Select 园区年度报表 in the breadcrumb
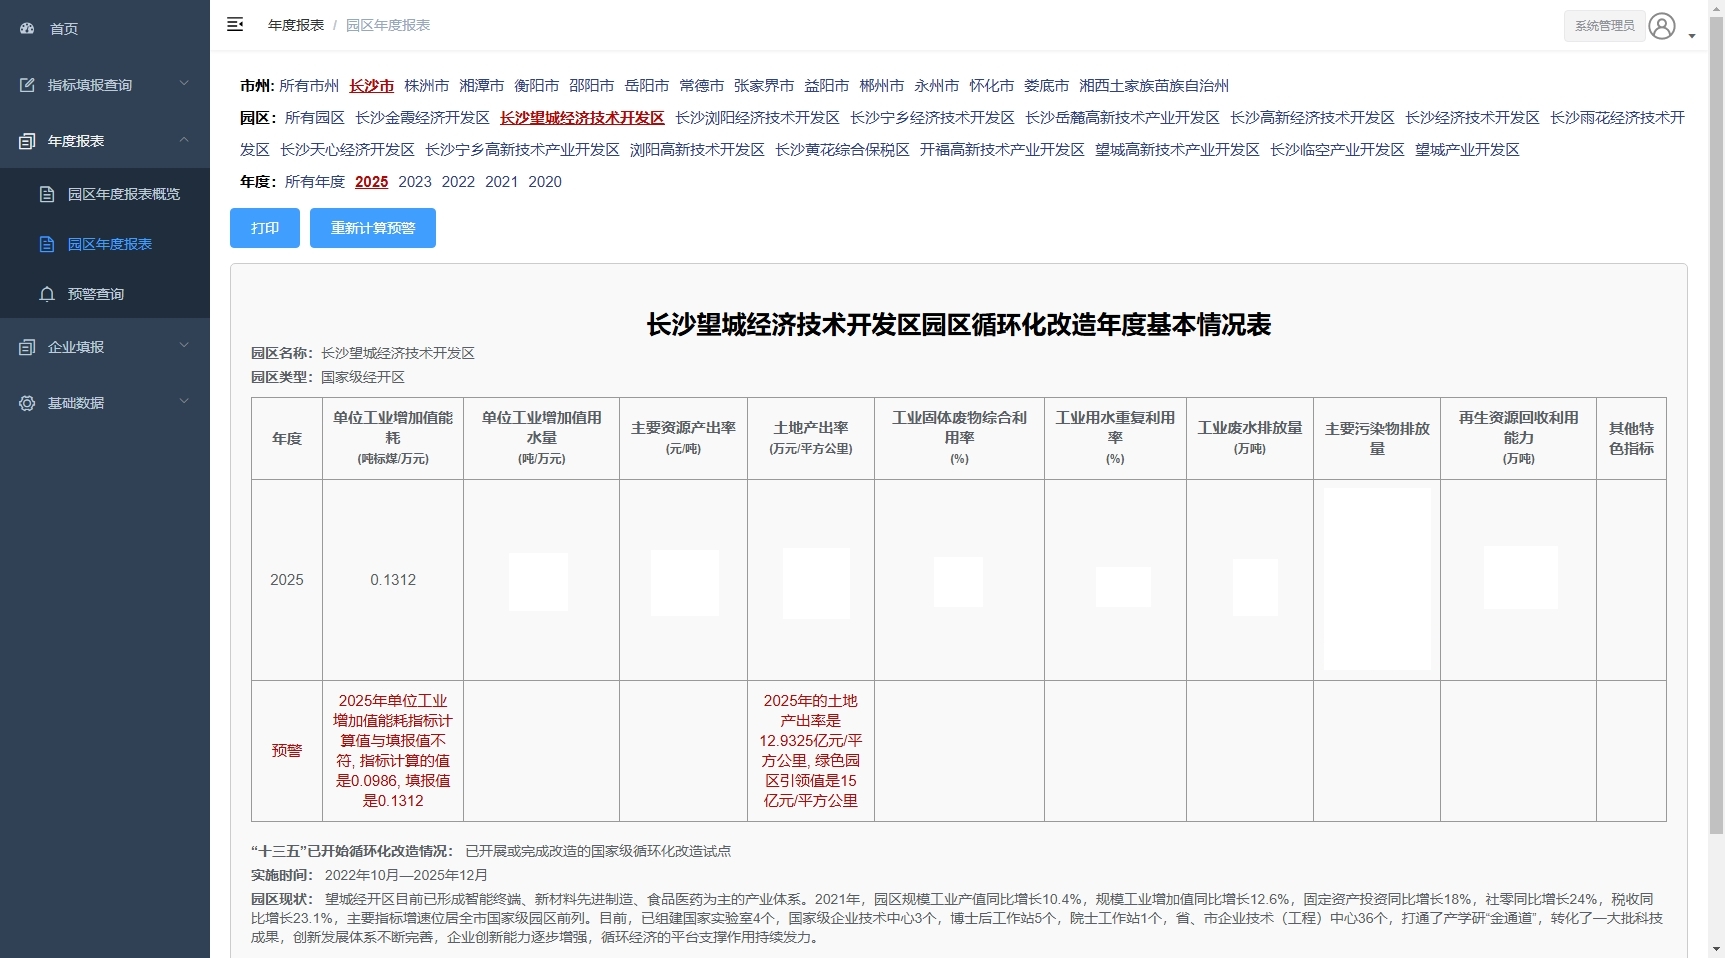 coord(387,25)
